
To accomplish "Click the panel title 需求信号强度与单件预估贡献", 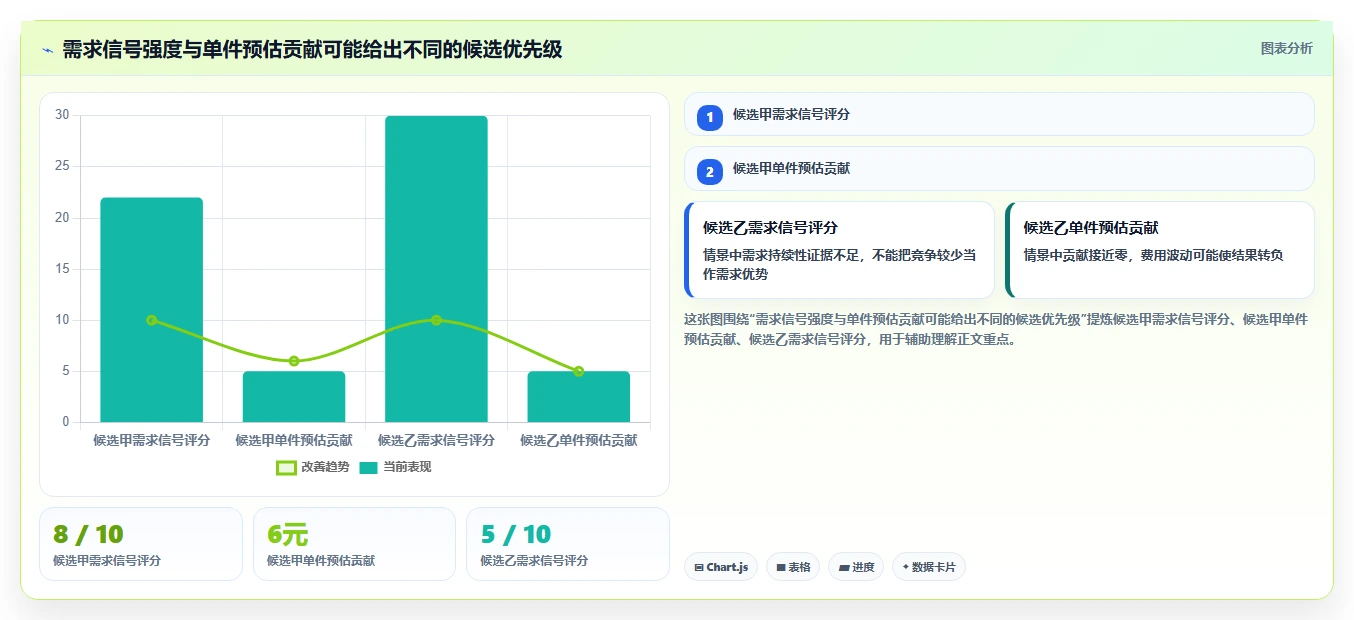I will [x=312, y=49].
